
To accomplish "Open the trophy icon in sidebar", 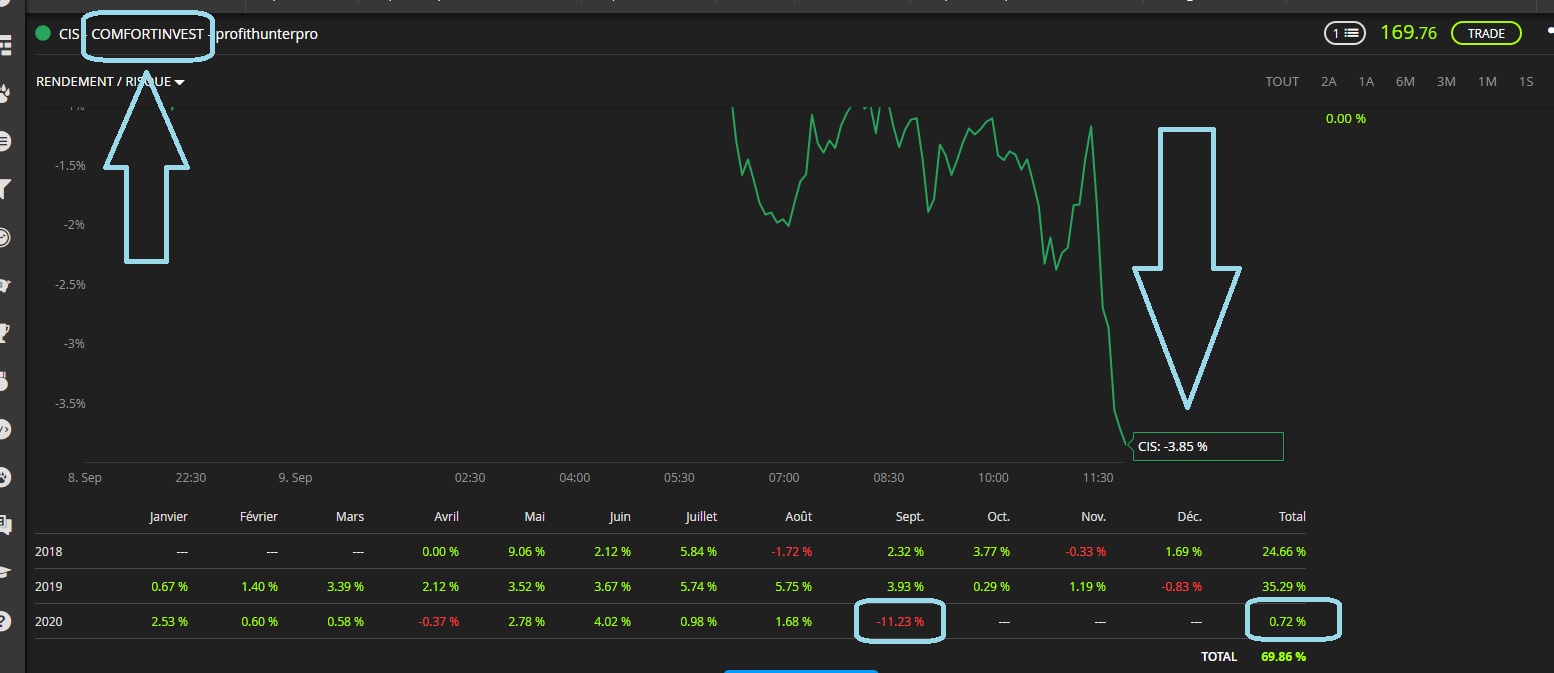I will point(5,332).
